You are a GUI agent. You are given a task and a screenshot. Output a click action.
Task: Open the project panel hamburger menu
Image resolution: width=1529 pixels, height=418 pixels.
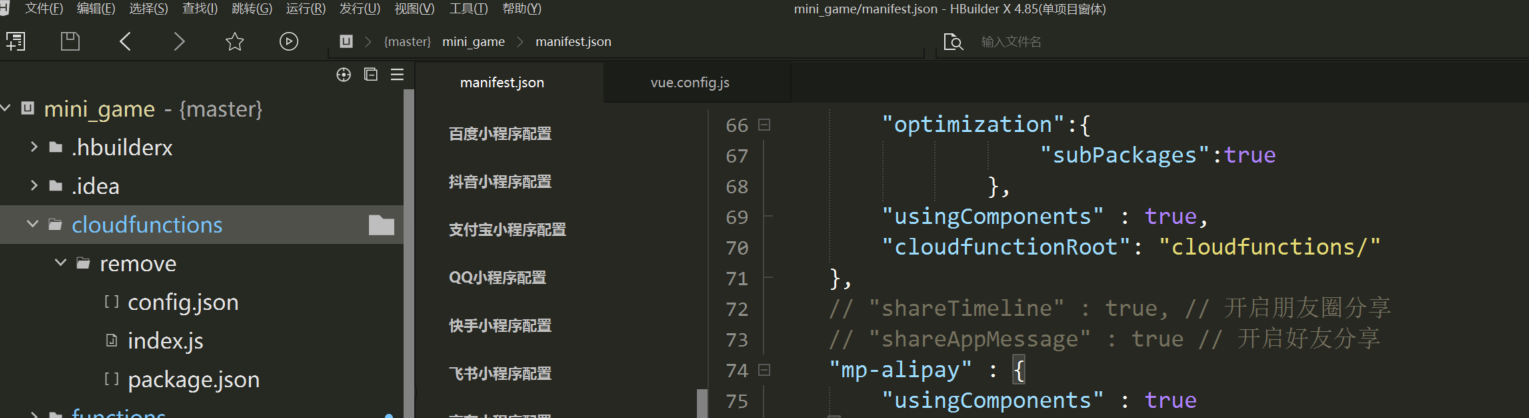(x=397, y=74)
